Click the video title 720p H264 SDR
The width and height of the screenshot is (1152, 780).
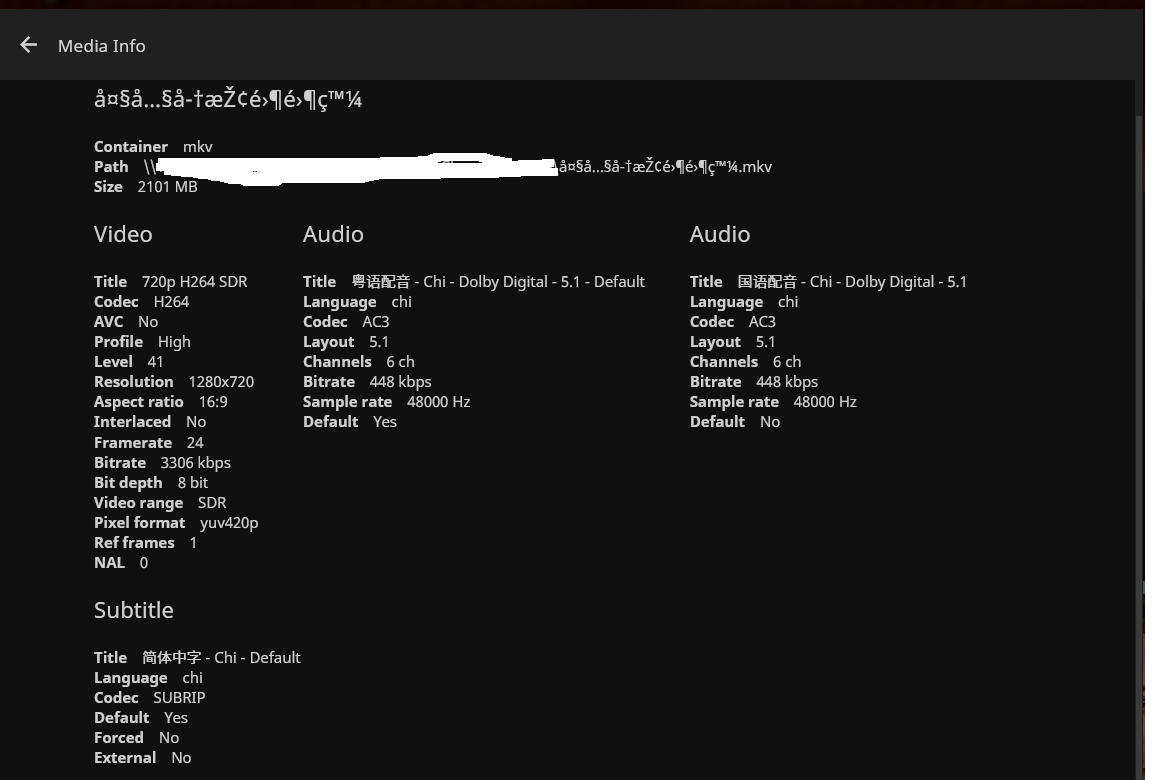click(x=195, y=282)
